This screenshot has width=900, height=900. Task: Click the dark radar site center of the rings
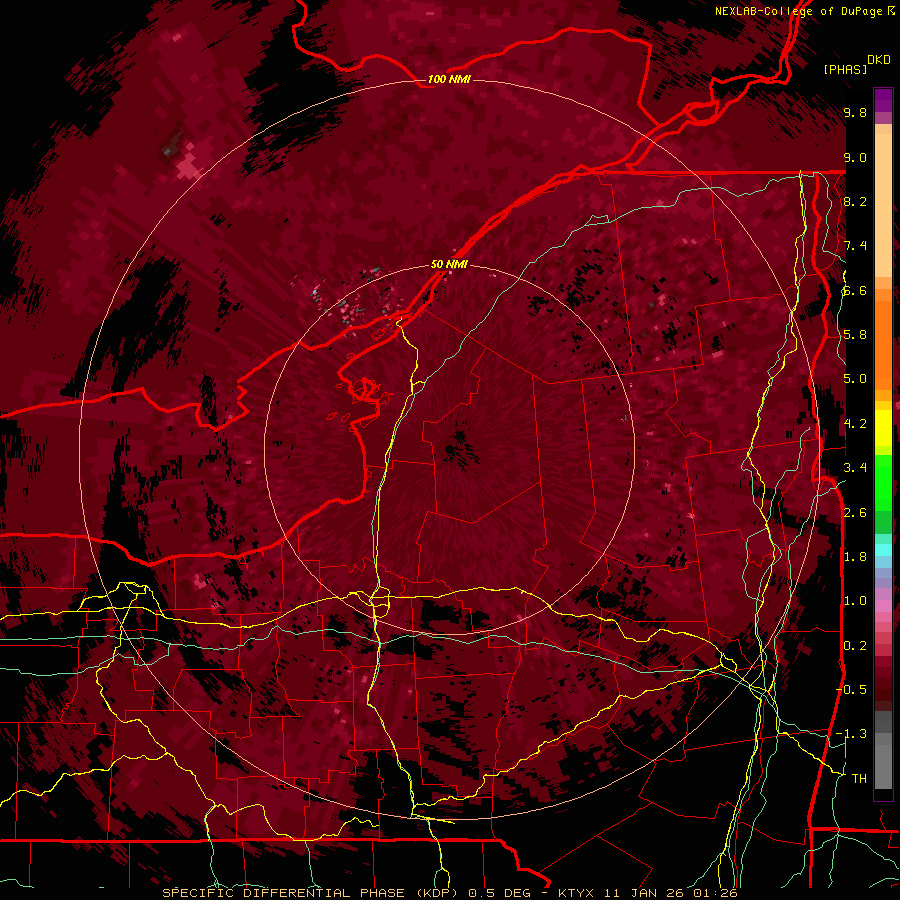(x=459, y=448)
